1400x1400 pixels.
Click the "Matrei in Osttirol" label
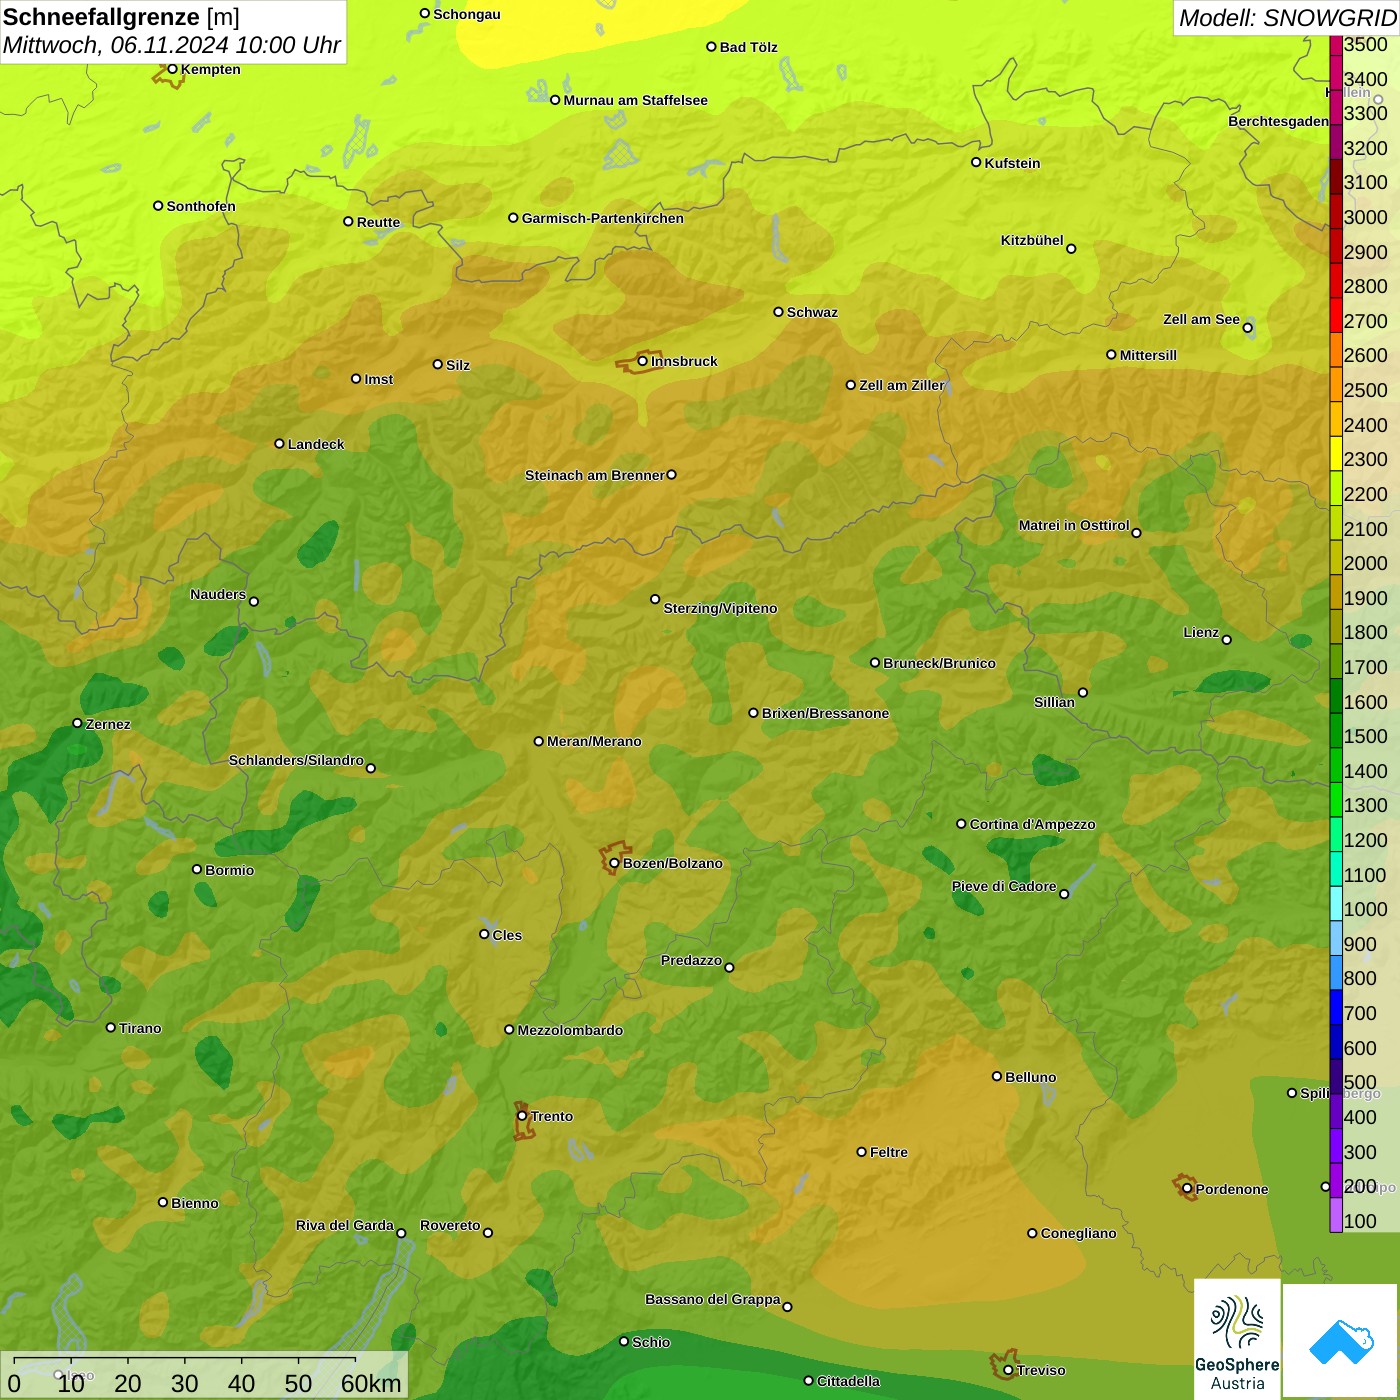pos(1074,525)
